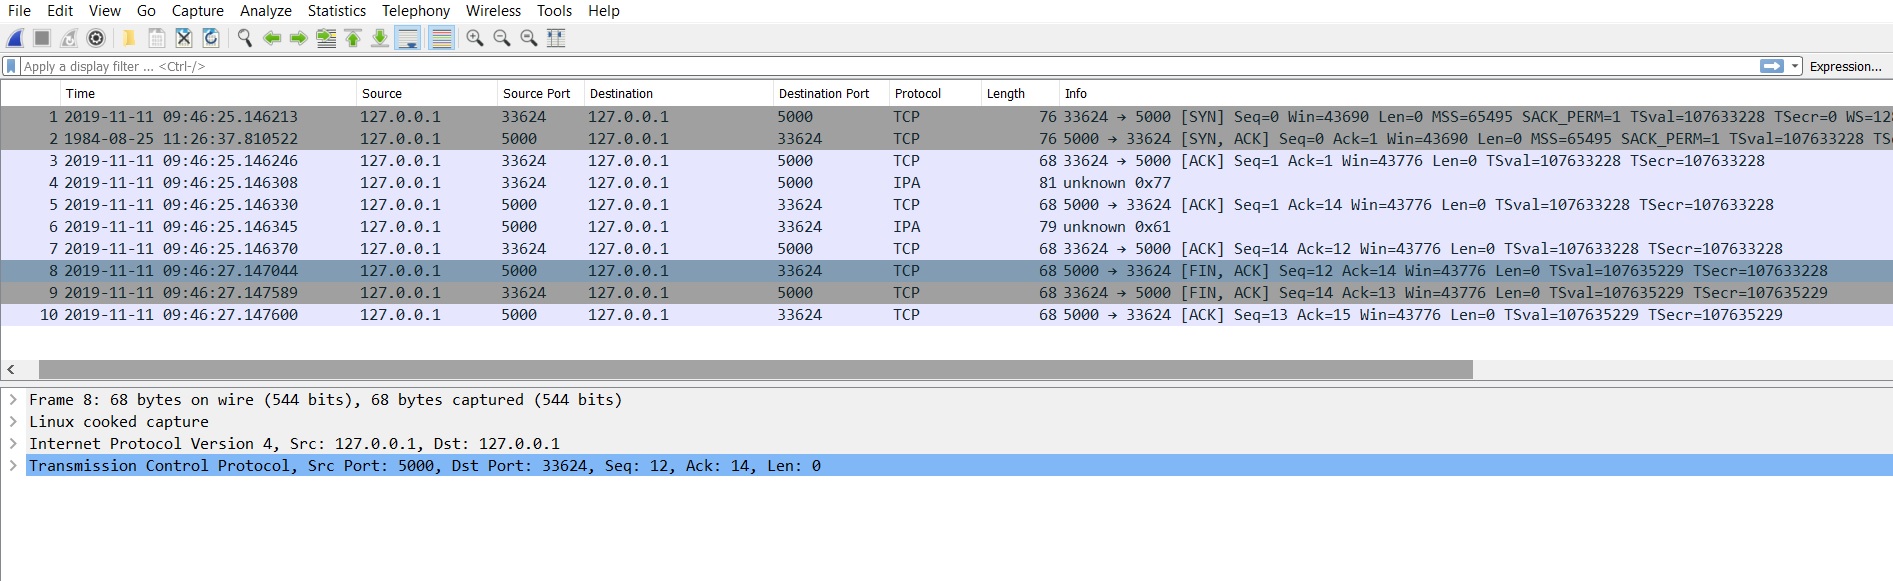Viewport: 1893px width, 581px height.
Task: Expand Transmission Control Protocol section
Action: [x=13, y=466]
